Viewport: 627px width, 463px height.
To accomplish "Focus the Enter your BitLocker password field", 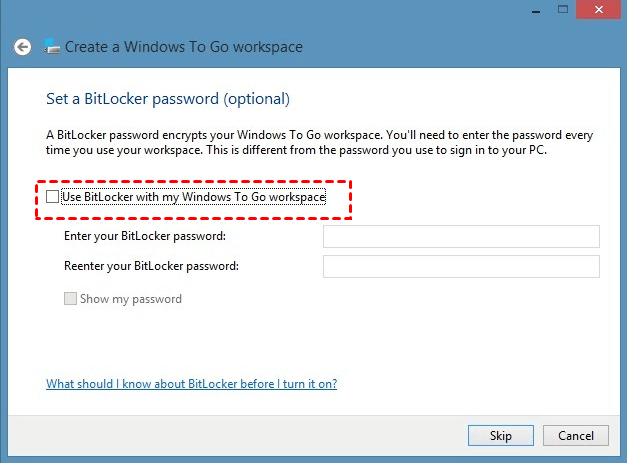I will 460,236.
